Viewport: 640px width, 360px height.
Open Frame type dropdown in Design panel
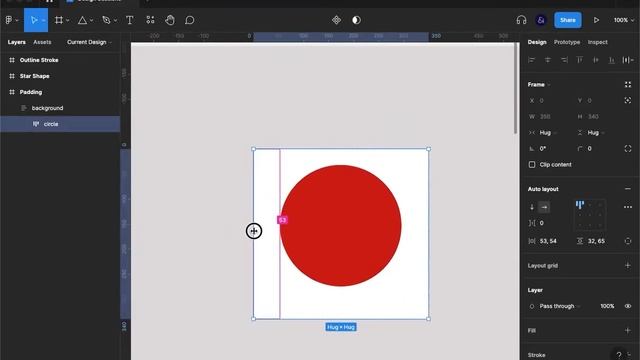coord(539,84)
